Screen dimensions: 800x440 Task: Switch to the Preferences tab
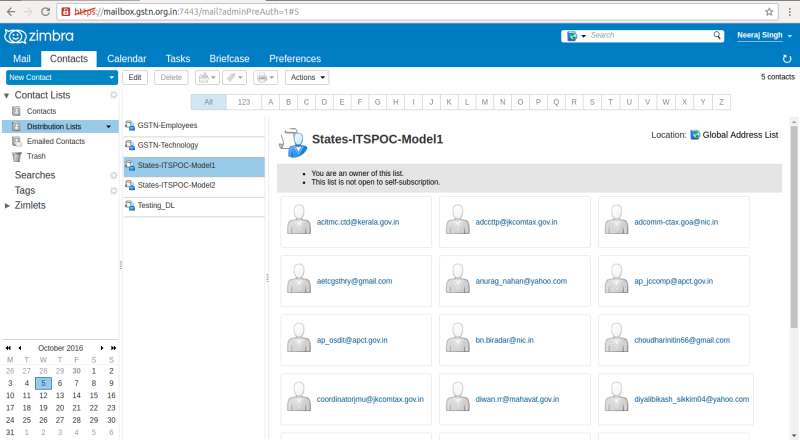coord(295,59)
